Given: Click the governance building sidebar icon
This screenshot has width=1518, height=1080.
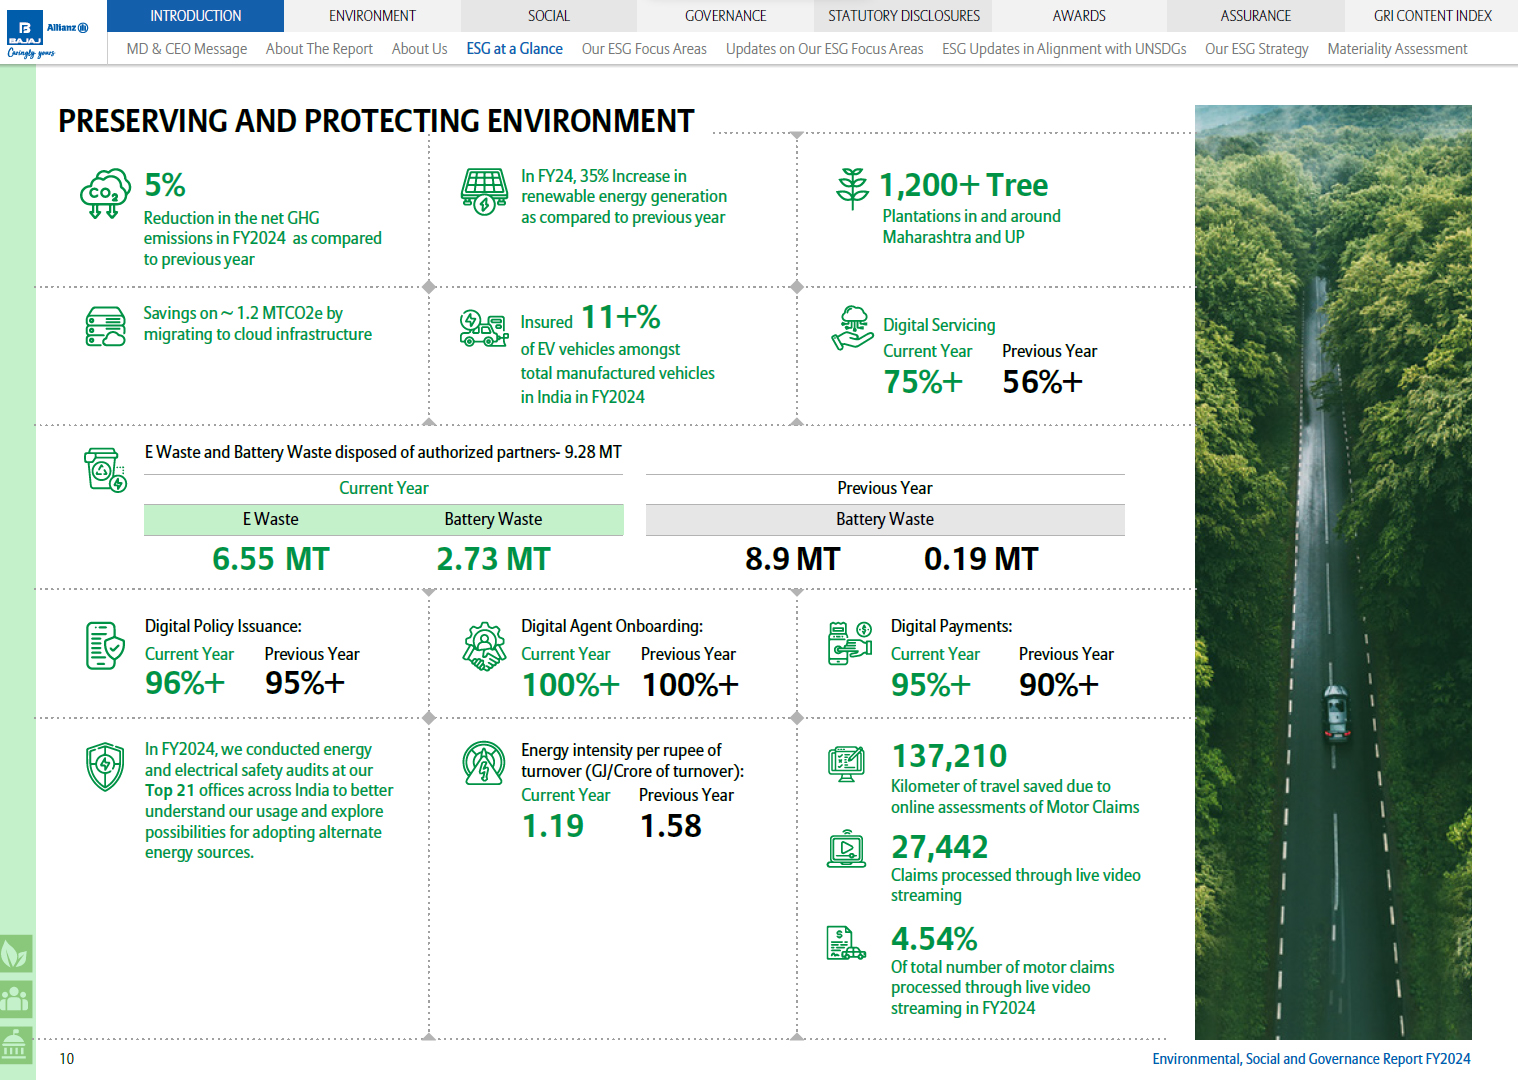Looking at the screenshot, I should pos(15,1045).
